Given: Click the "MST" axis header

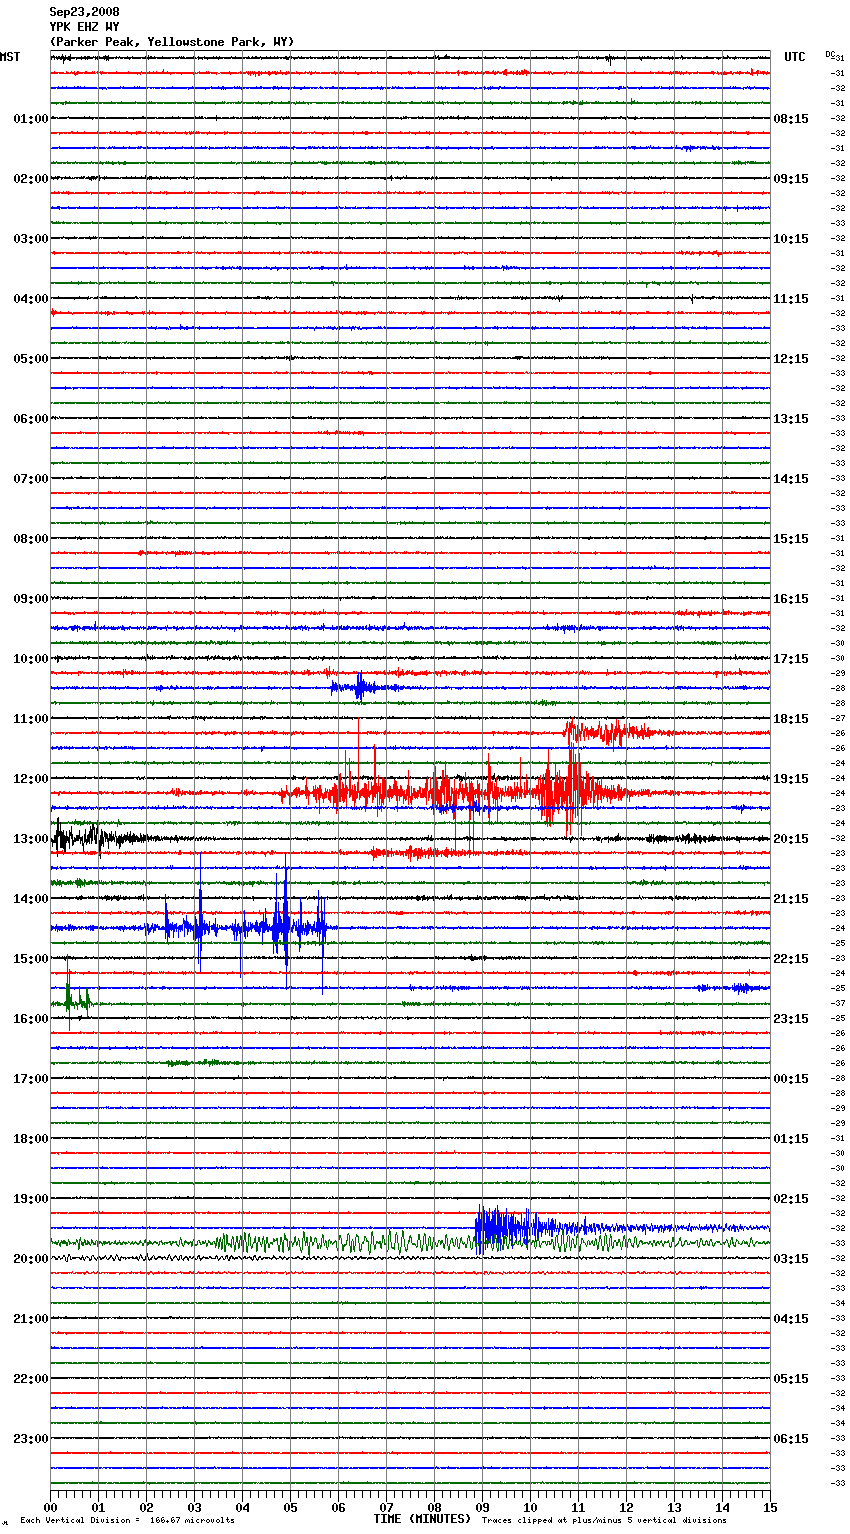Looking at the screenshot, I should tap(10, 57).
